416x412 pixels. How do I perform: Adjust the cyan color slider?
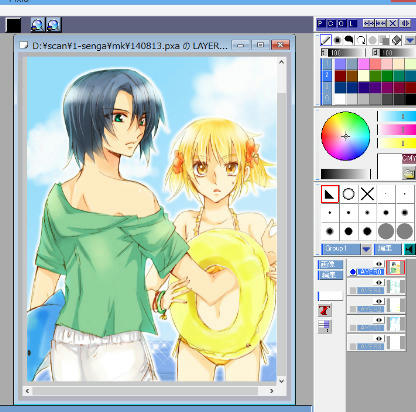point(398,116)
